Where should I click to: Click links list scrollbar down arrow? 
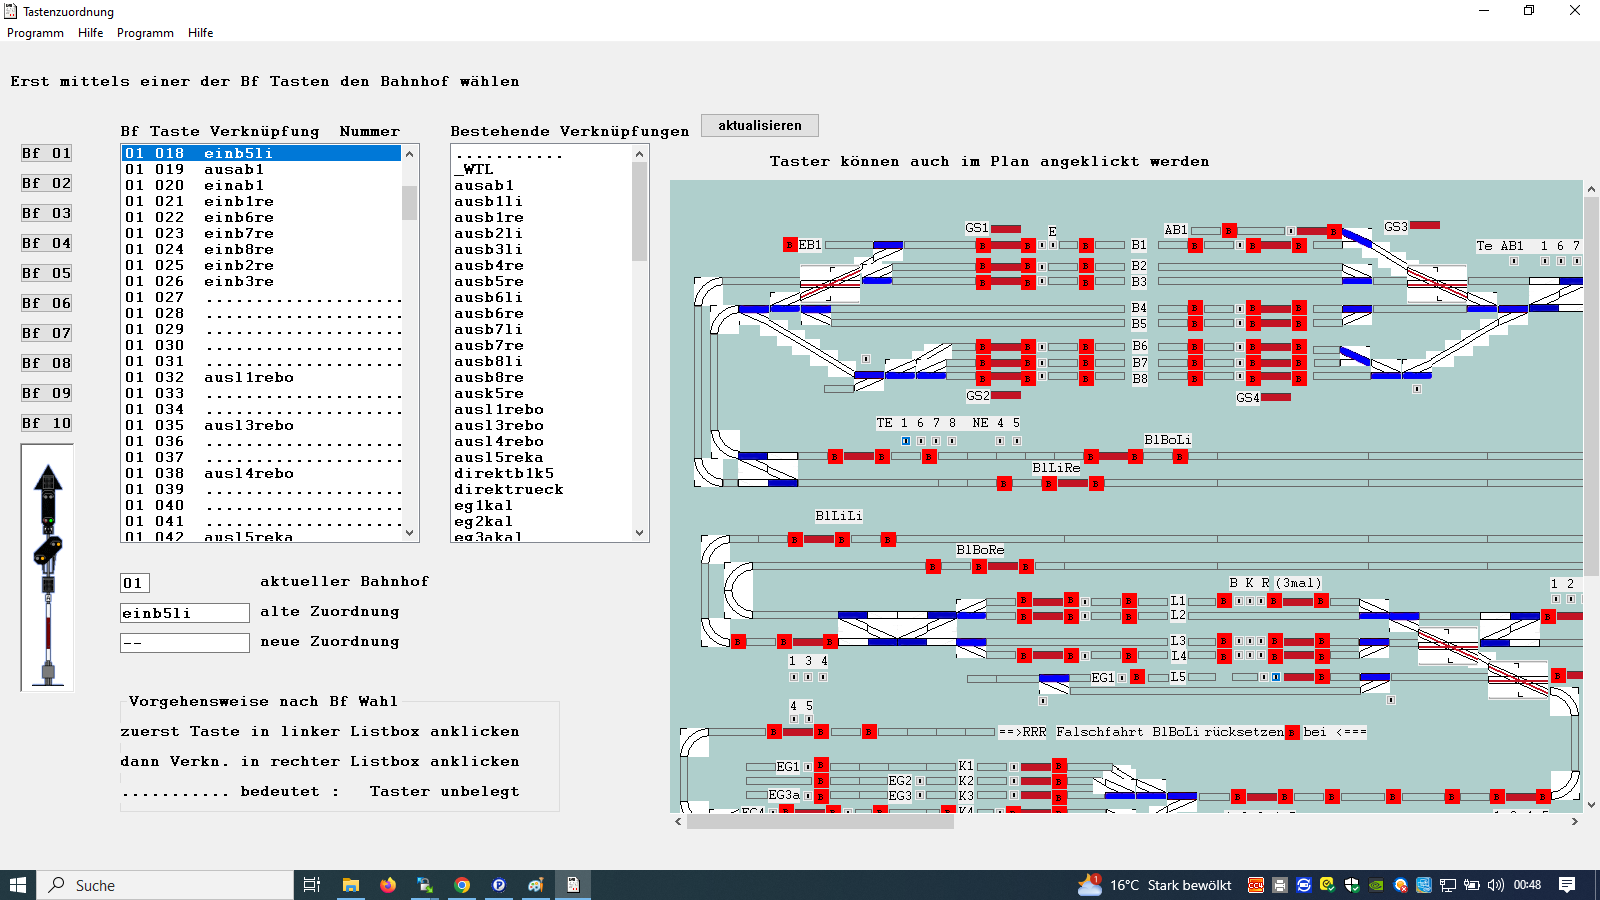pos(640,533)
